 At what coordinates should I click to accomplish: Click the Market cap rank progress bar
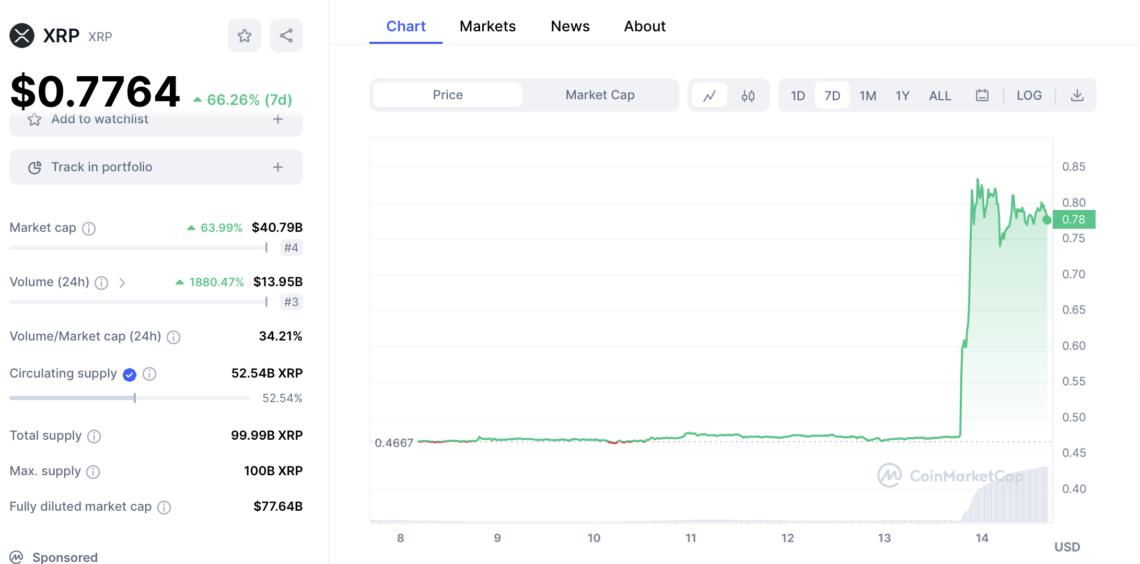[x=138, y=247]
